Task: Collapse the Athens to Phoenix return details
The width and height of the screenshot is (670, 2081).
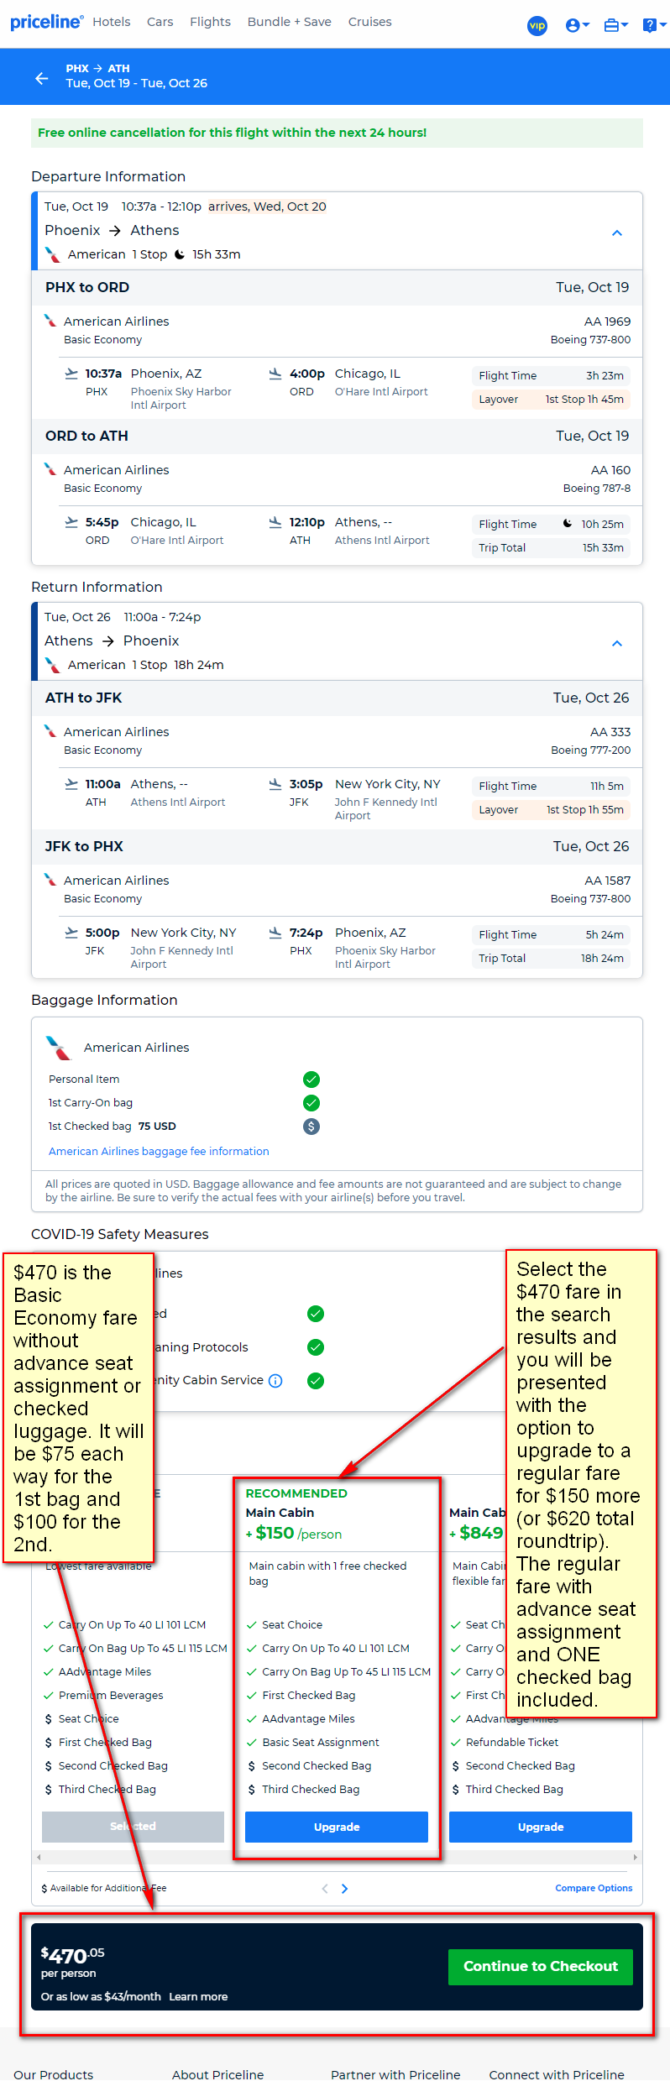Action: pos(617,643)
